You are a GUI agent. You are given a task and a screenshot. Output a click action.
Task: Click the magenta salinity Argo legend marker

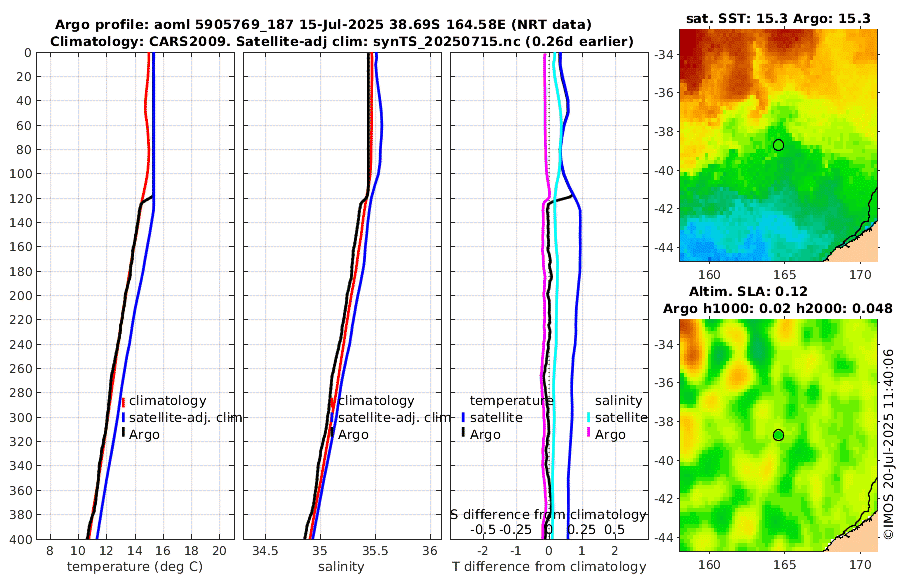[x=589, y=434]
